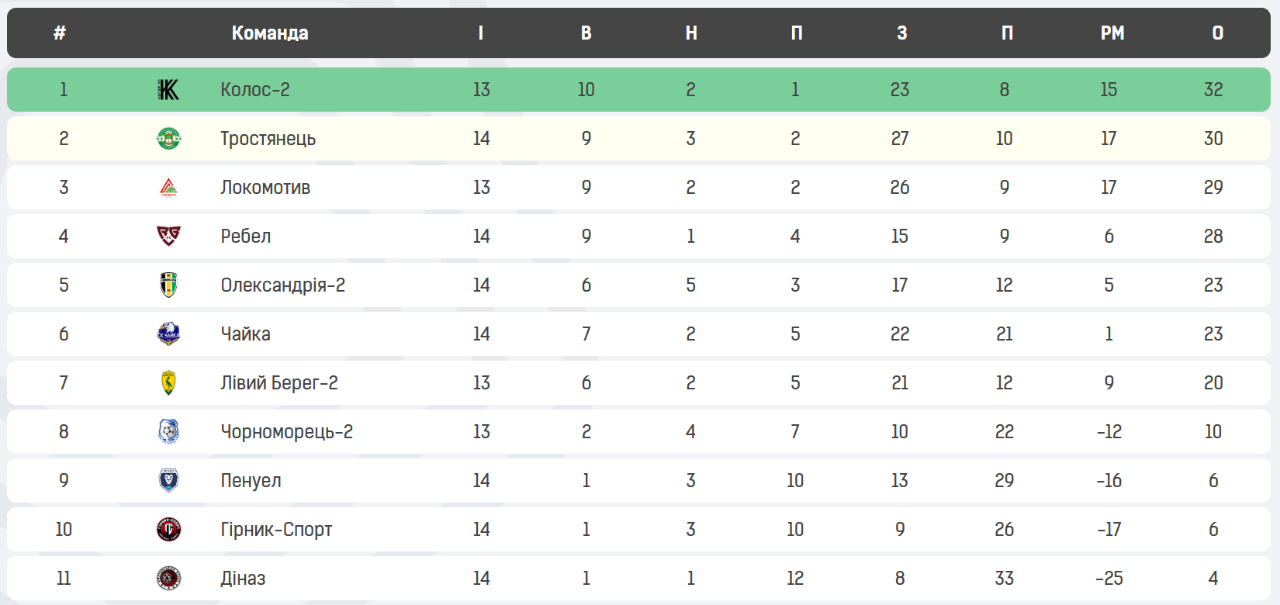
Task: Click the Команда column header
Action: point(270,33)
